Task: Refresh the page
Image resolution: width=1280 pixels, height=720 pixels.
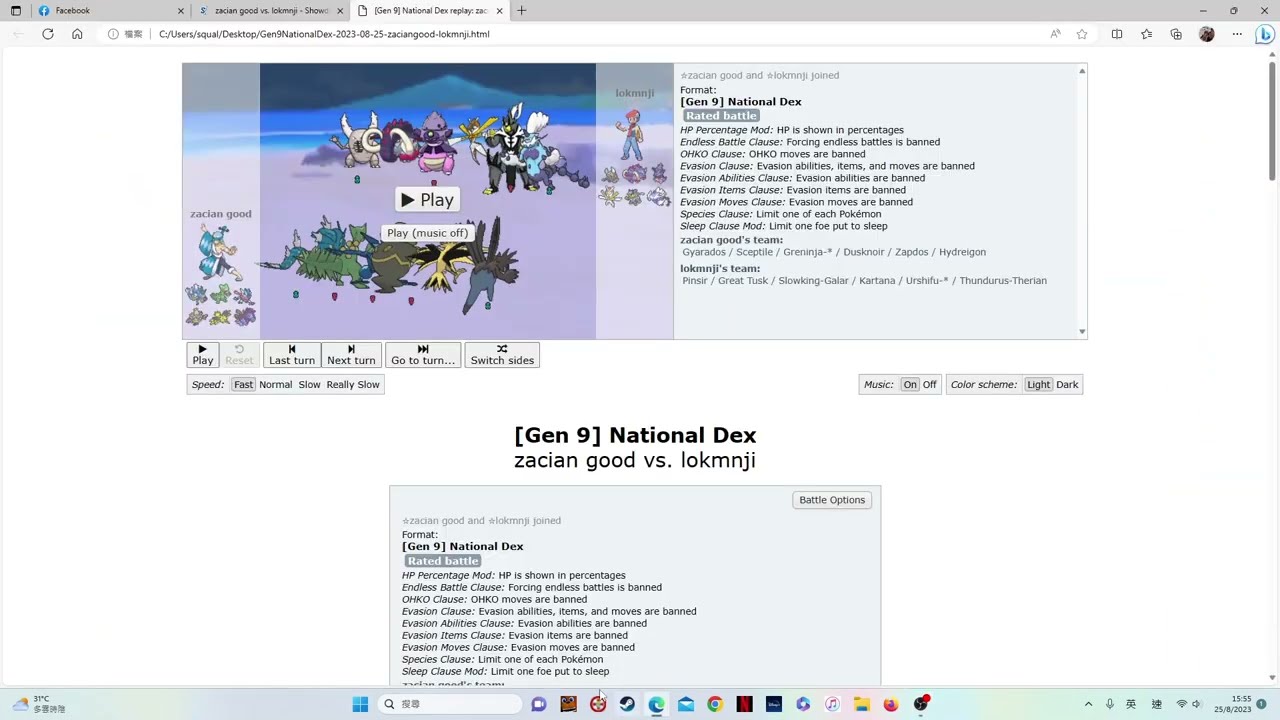Action: coord(48,34)
